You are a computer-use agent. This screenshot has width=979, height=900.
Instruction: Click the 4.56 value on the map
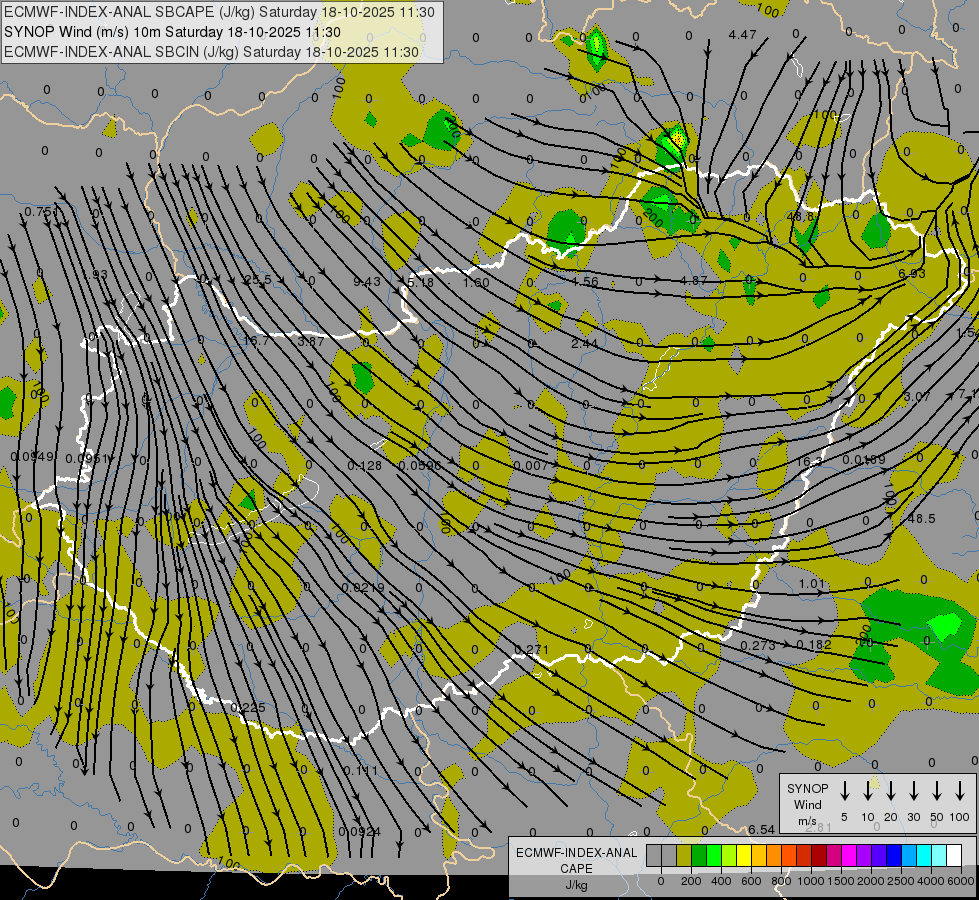(x=585, y=282)
